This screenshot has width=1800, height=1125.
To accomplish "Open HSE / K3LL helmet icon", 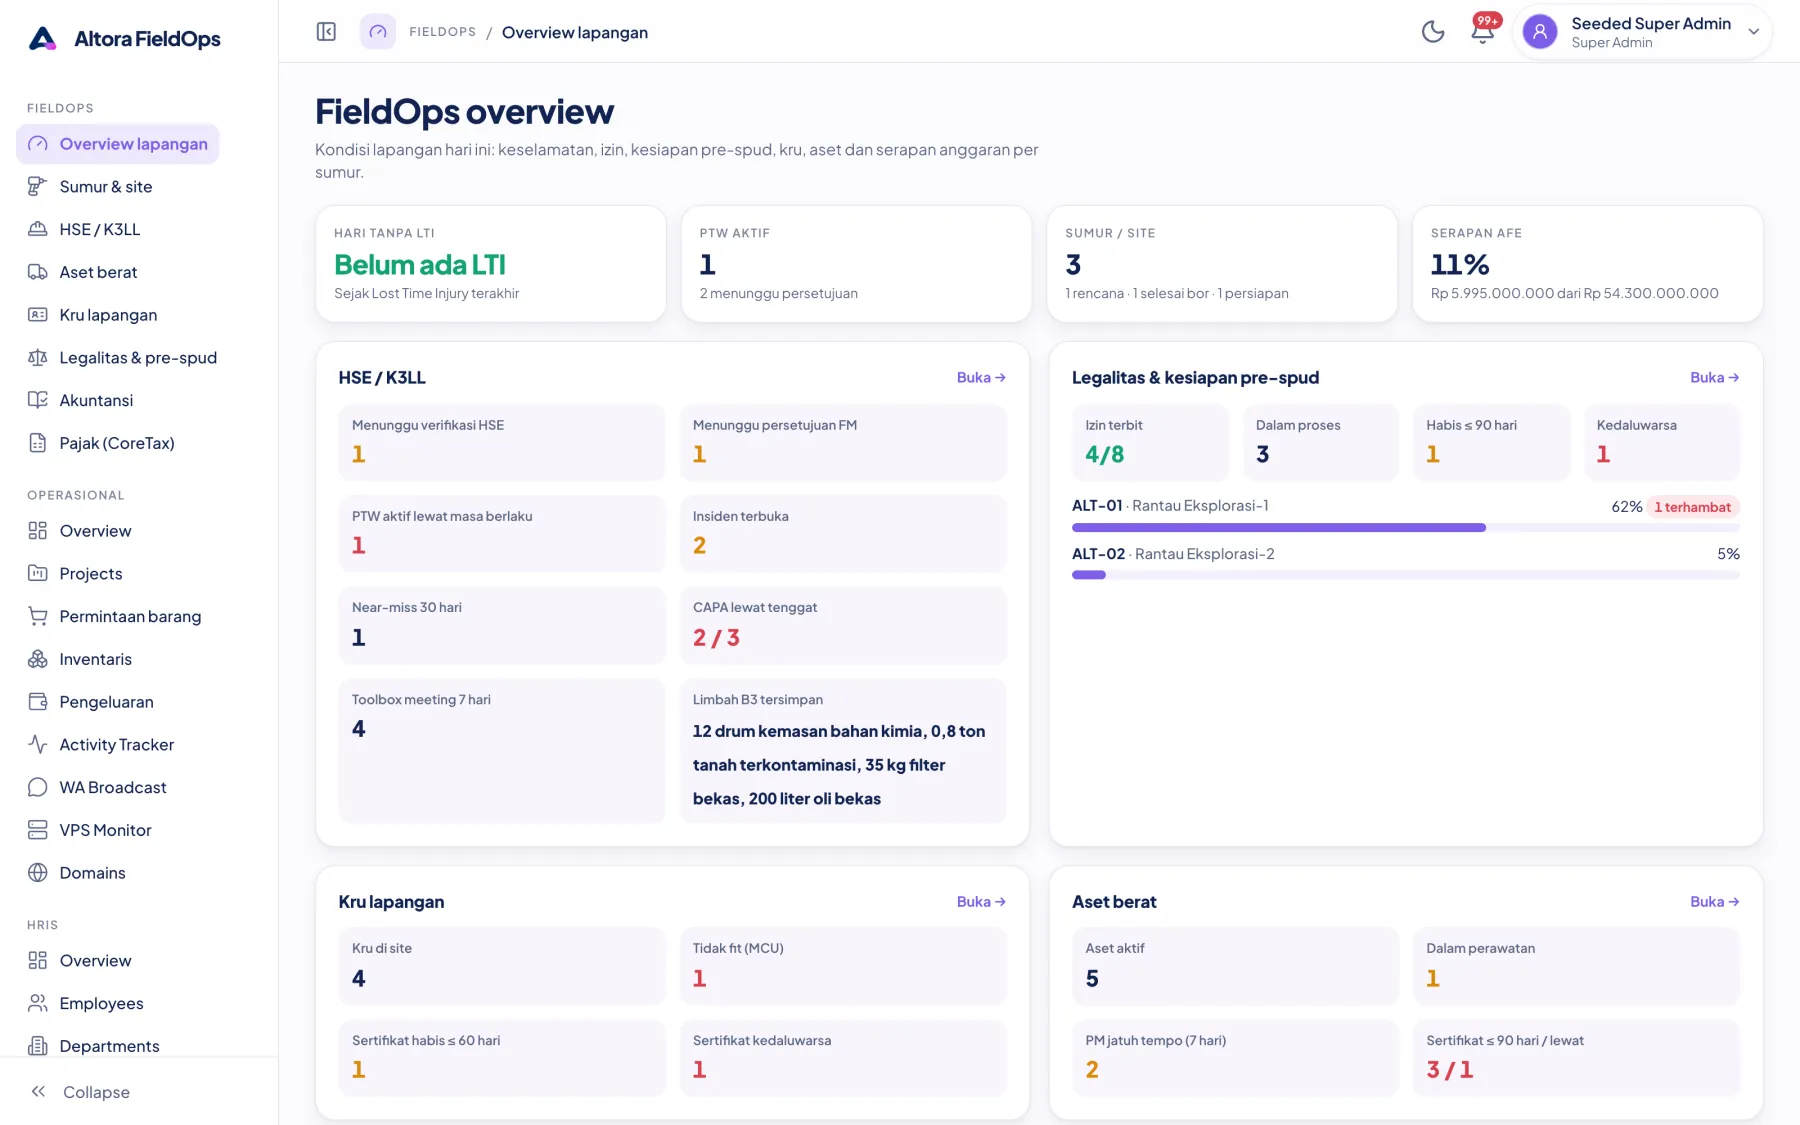I will click(x=38, y=229).
